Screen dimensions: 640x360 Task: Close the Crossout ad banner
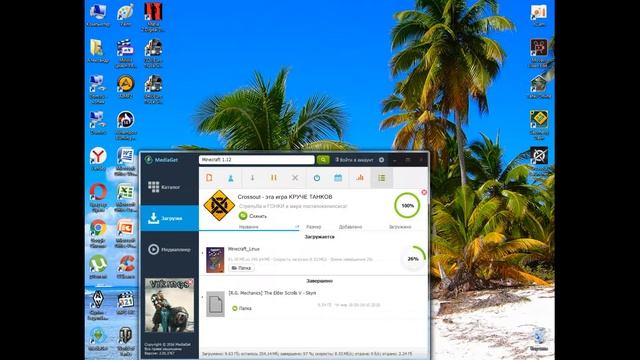(x=424, y=192)
